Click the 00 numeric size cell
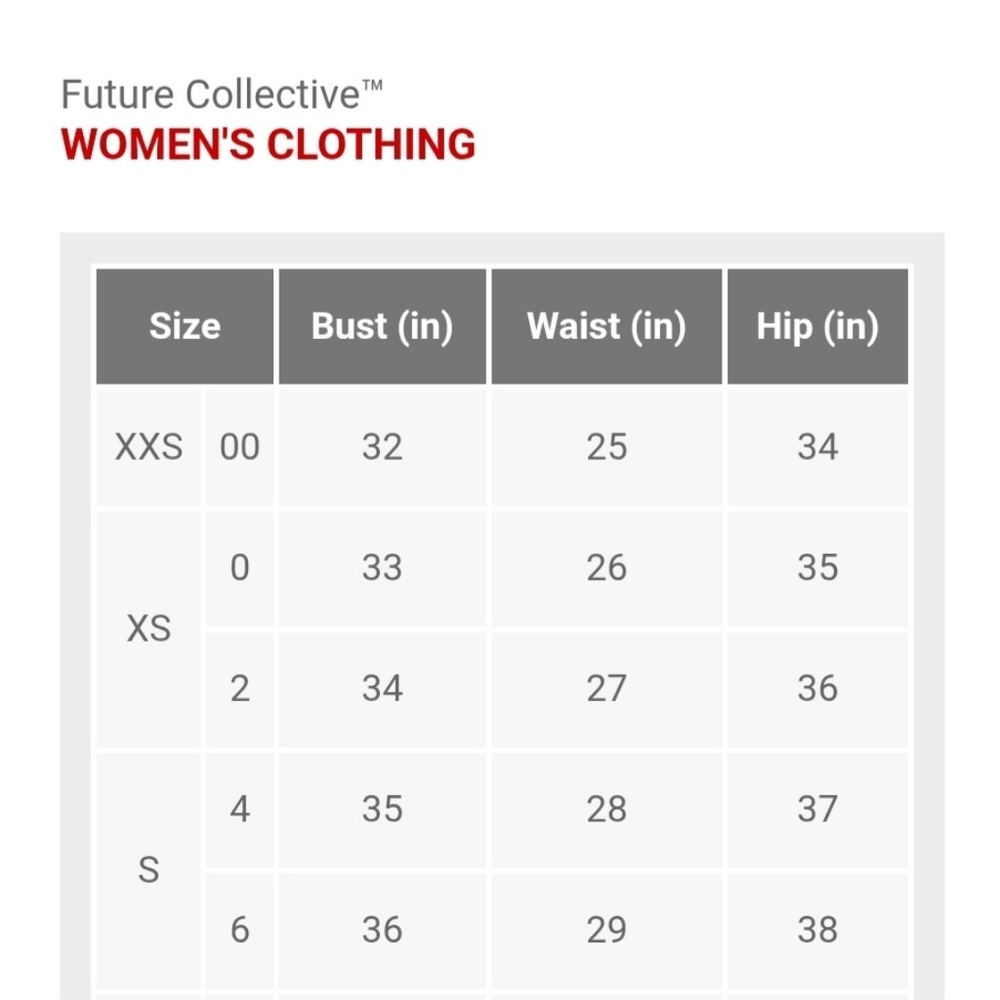This screenshot has height=1000, width=1000. click(x=240, y=447)
